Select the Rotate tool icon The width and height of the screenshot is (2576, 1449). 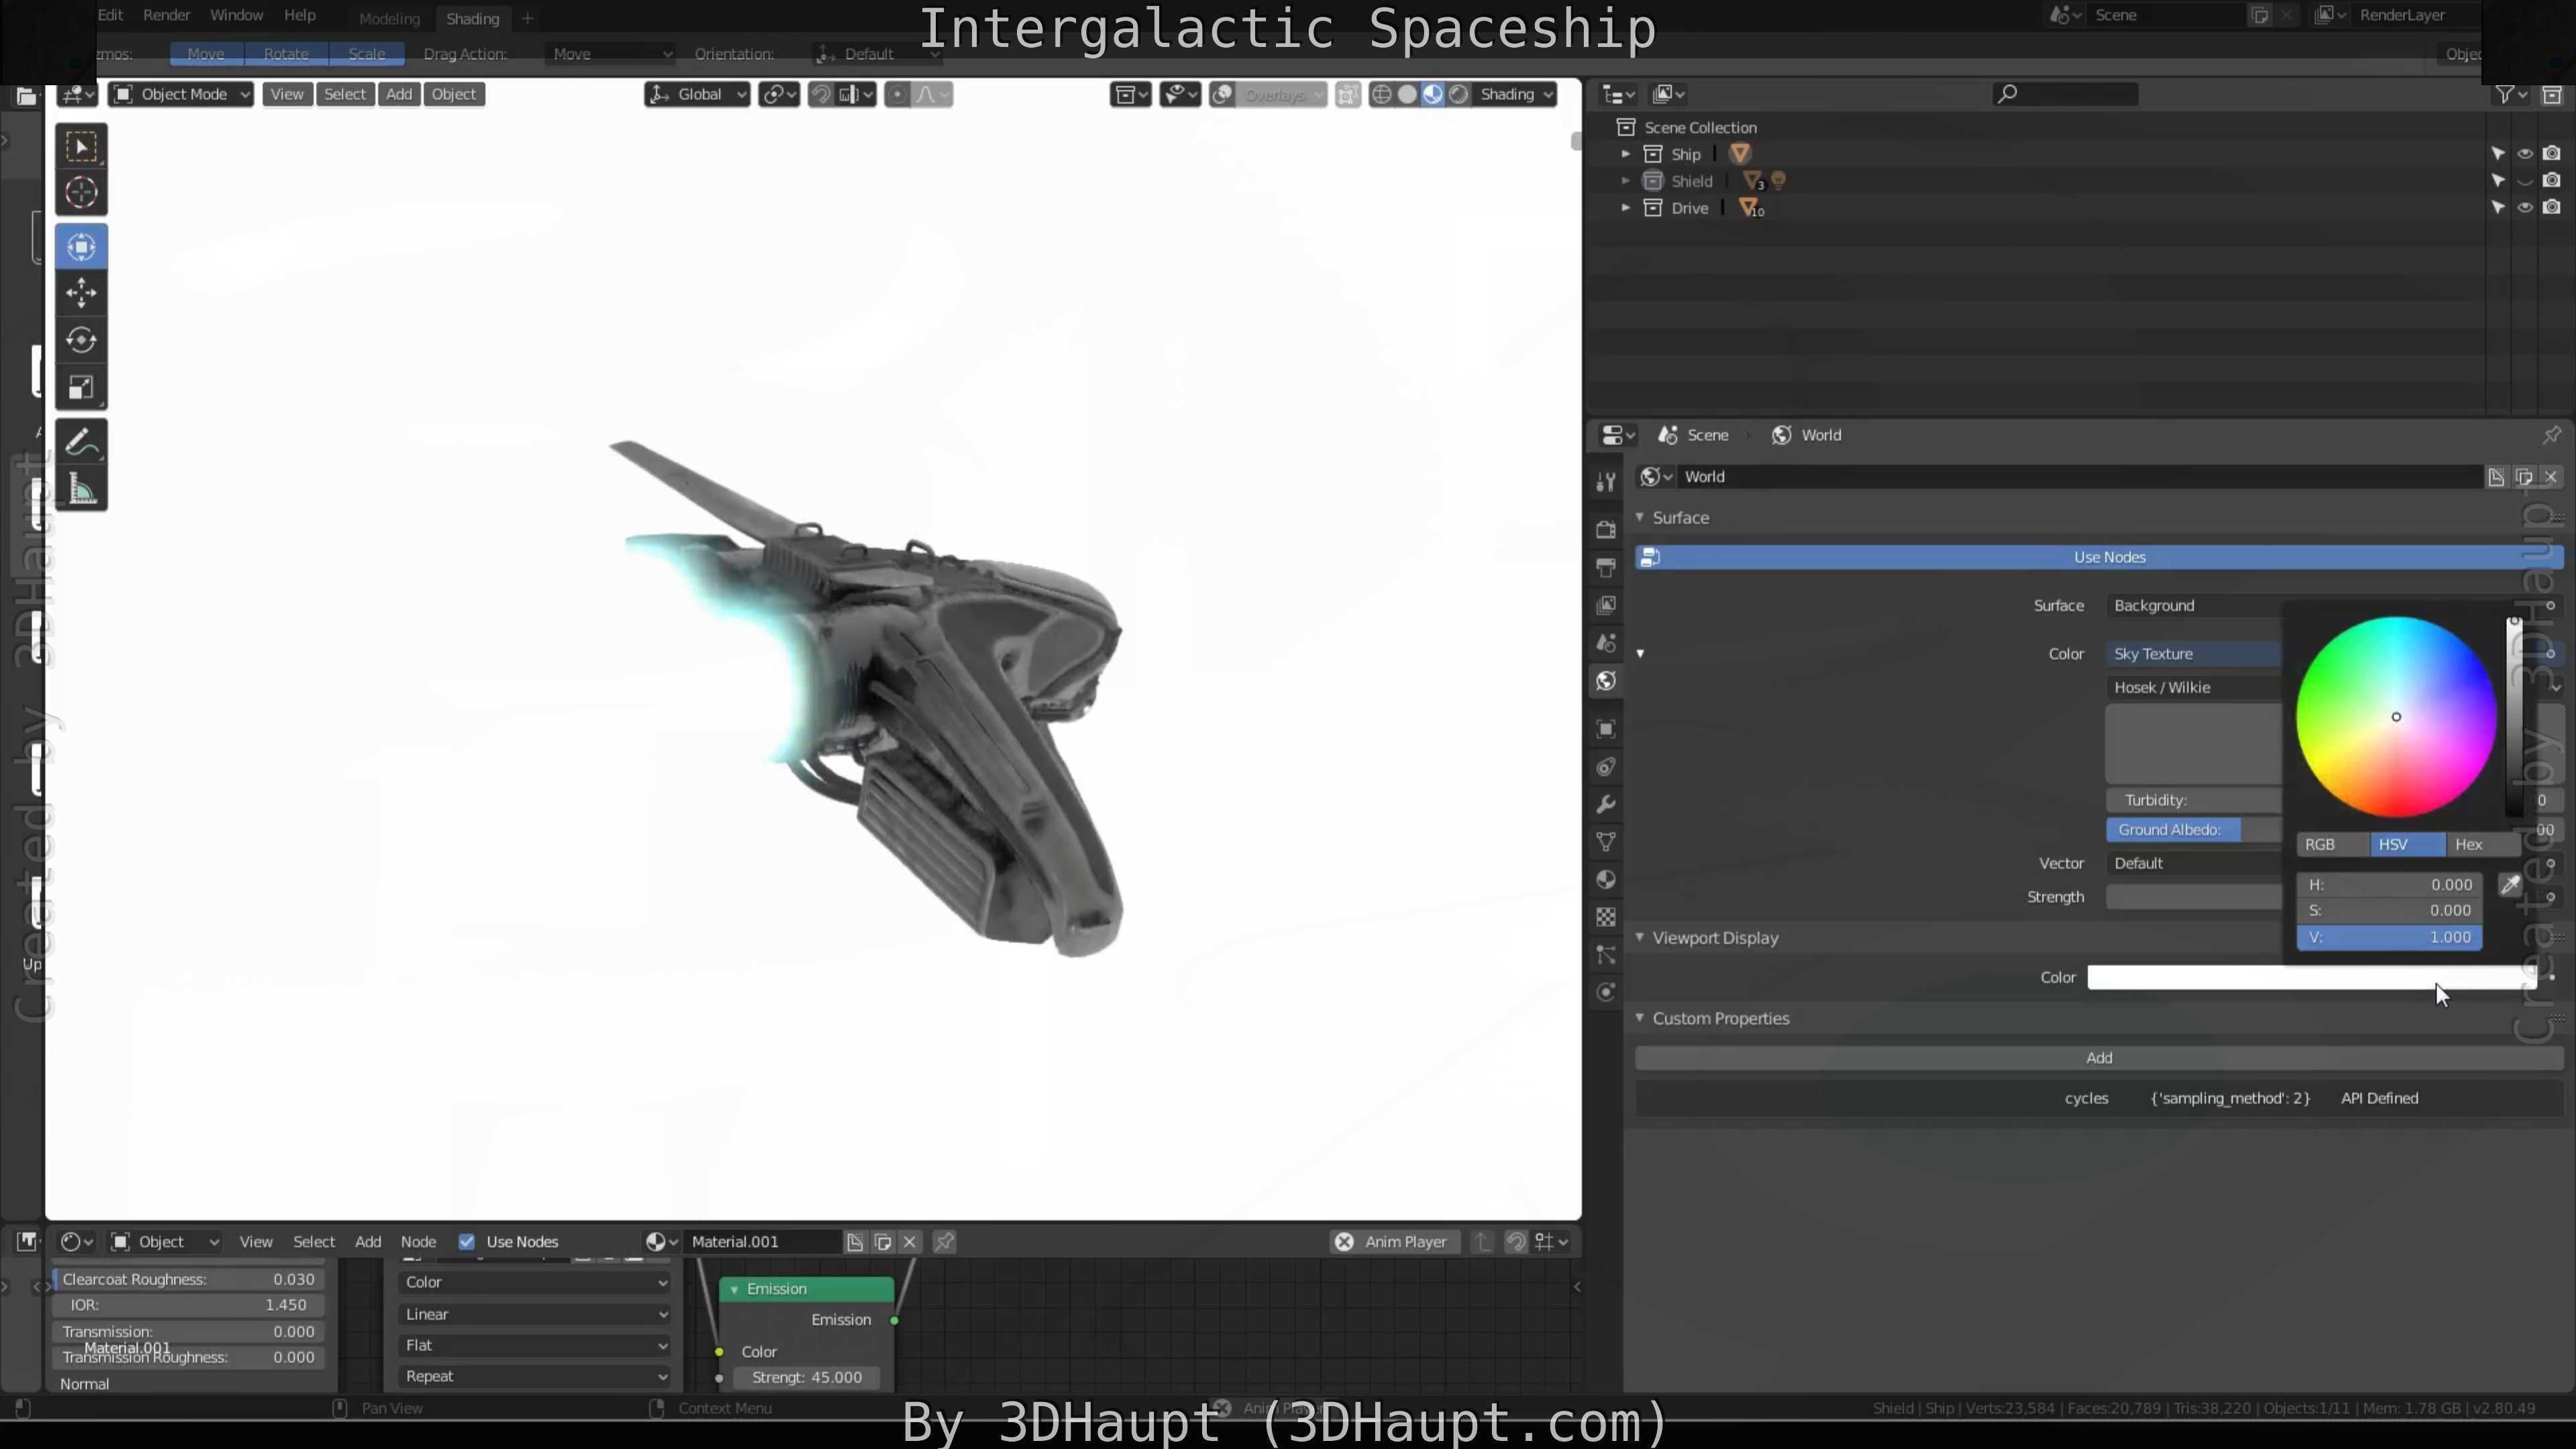pyautogui.click(x=81, y=340)
